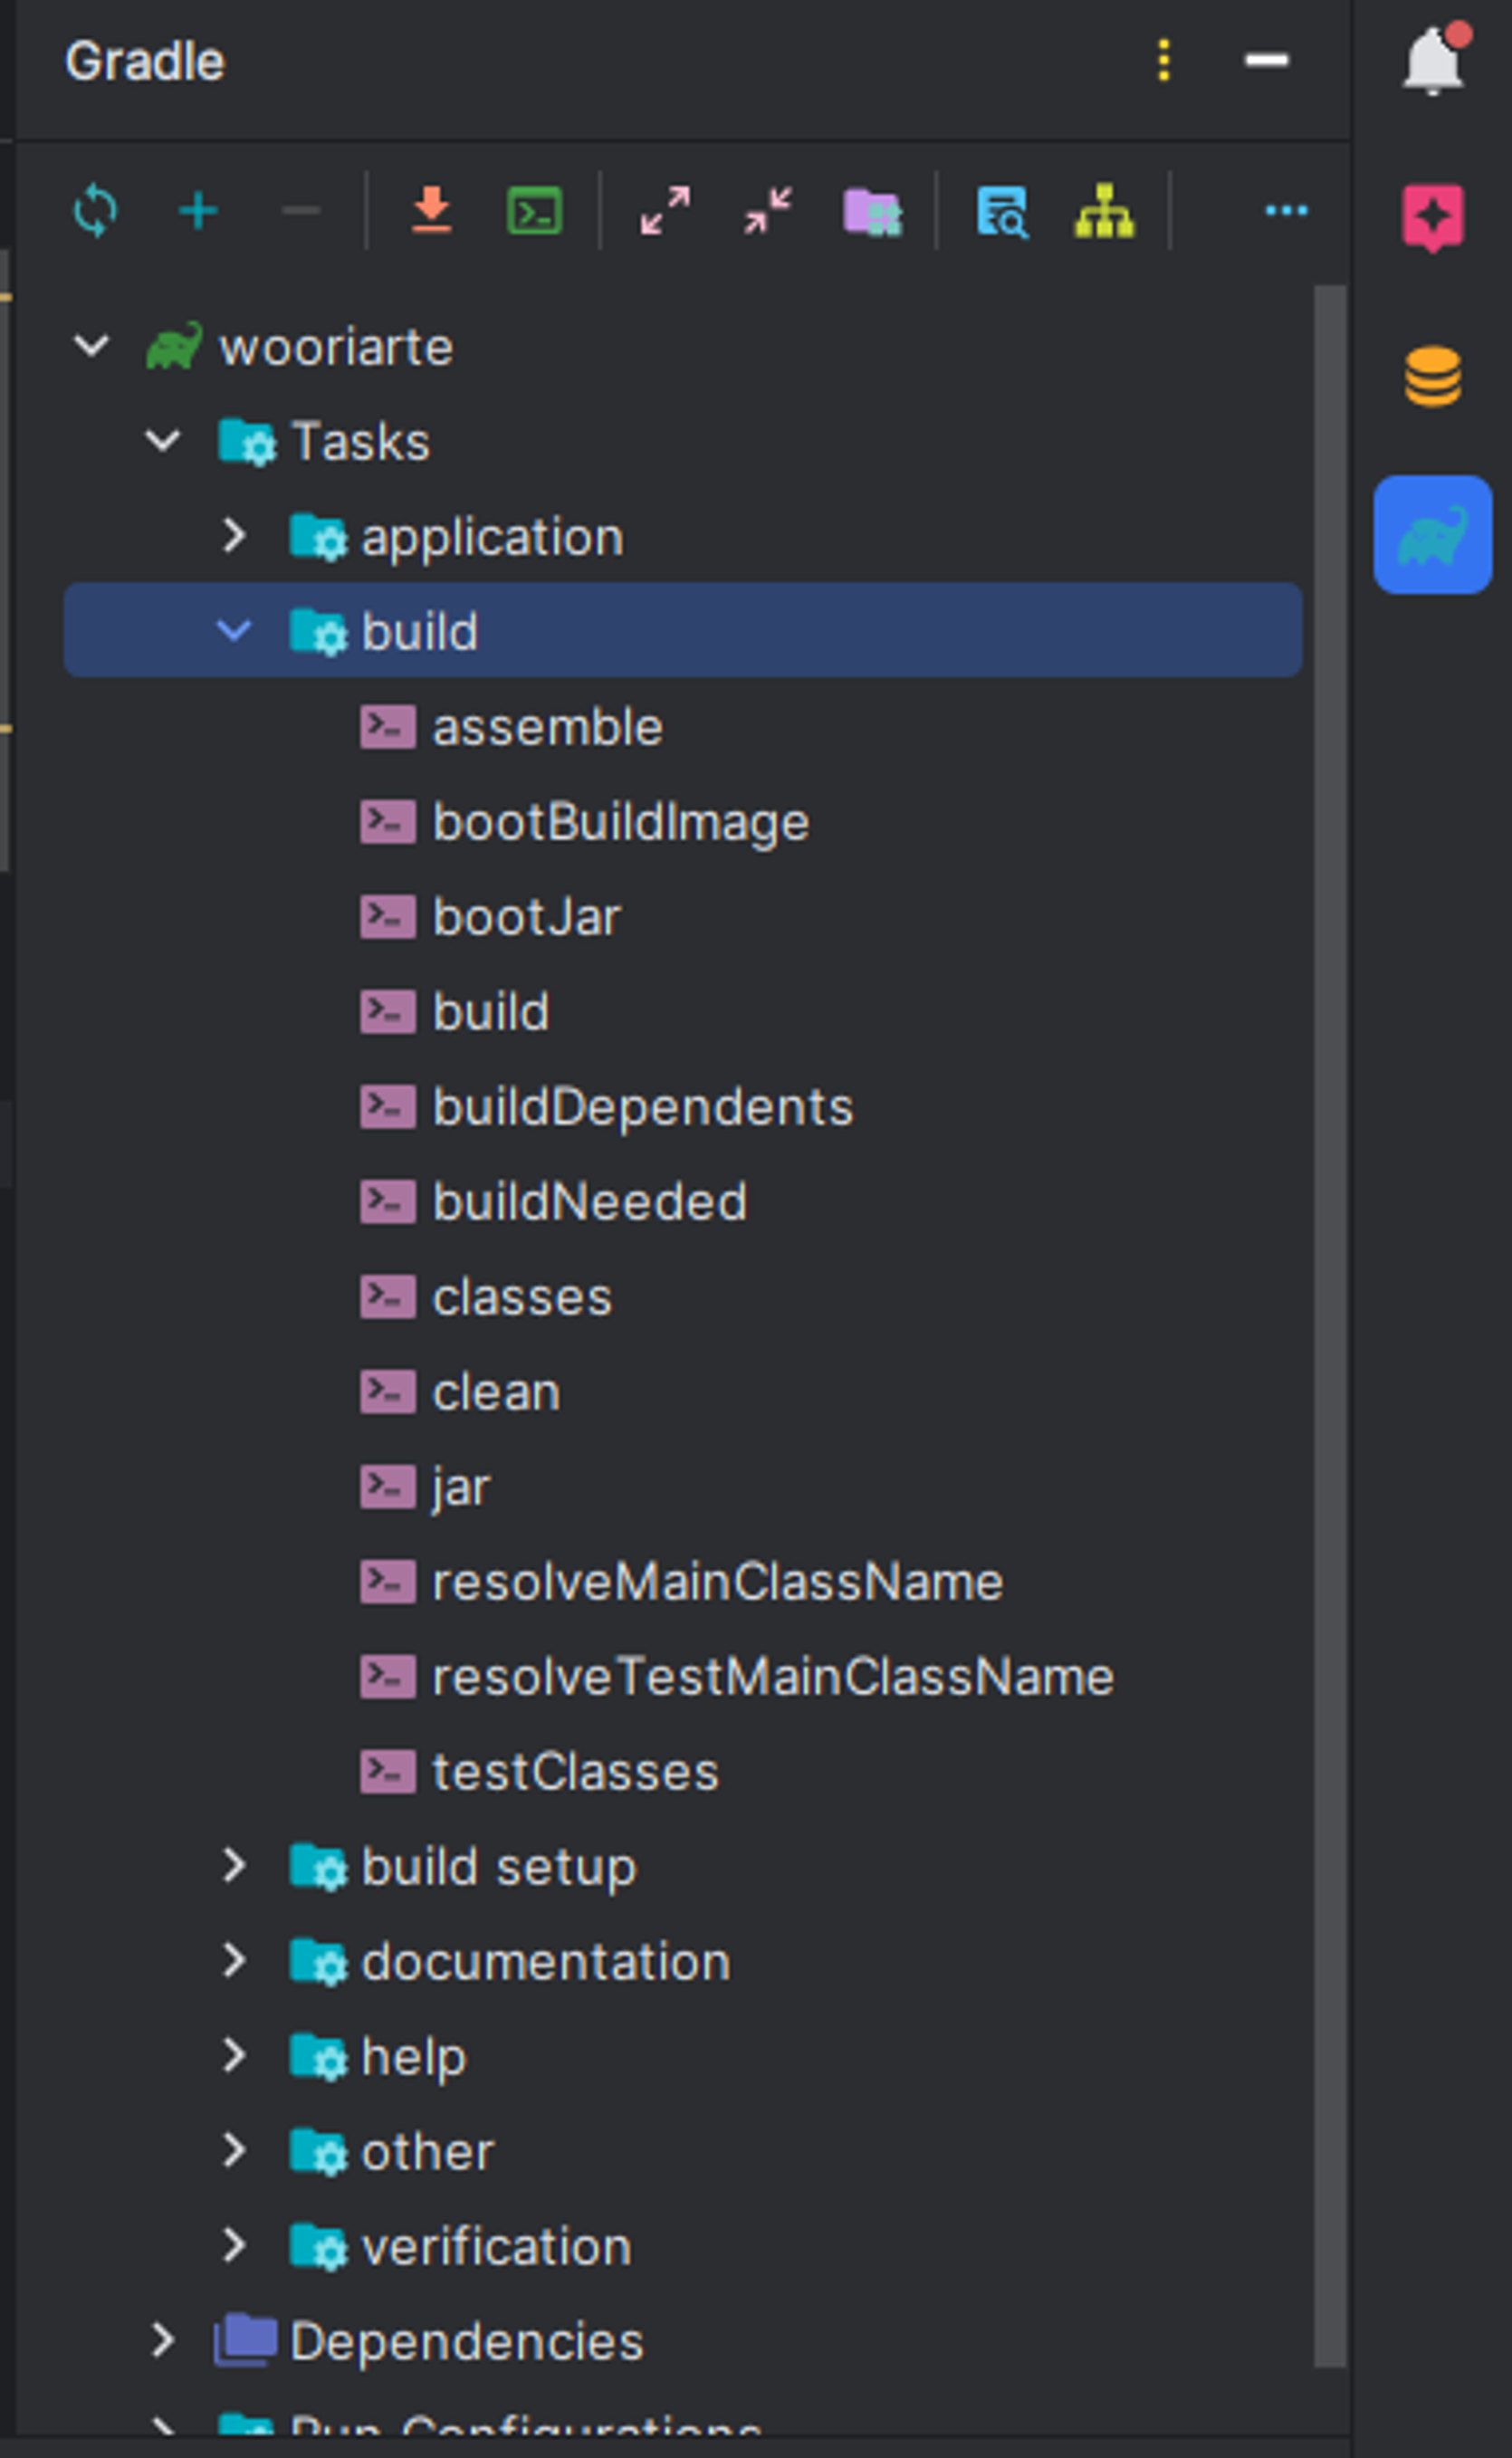Select the clean task

pyautogui.click(x=682, y=1392)
